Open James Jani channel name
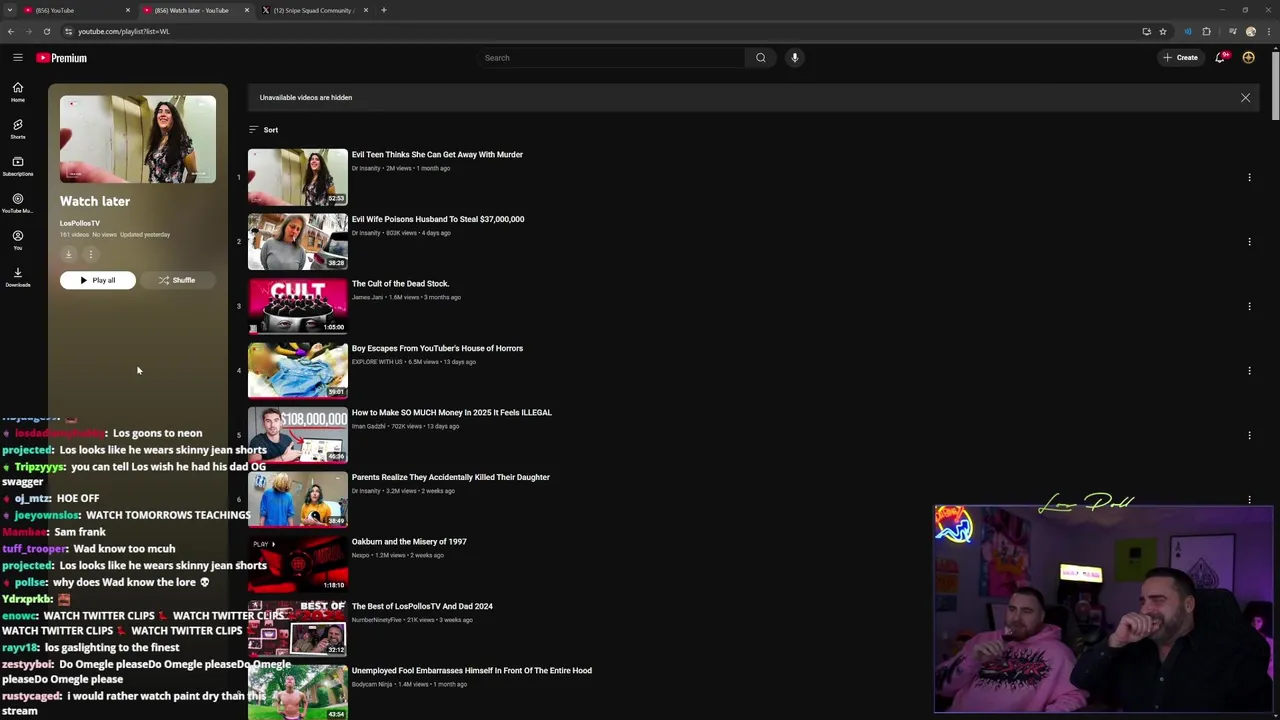The width and height of the screenshot is (1280, 720). (x=367, y=297)
